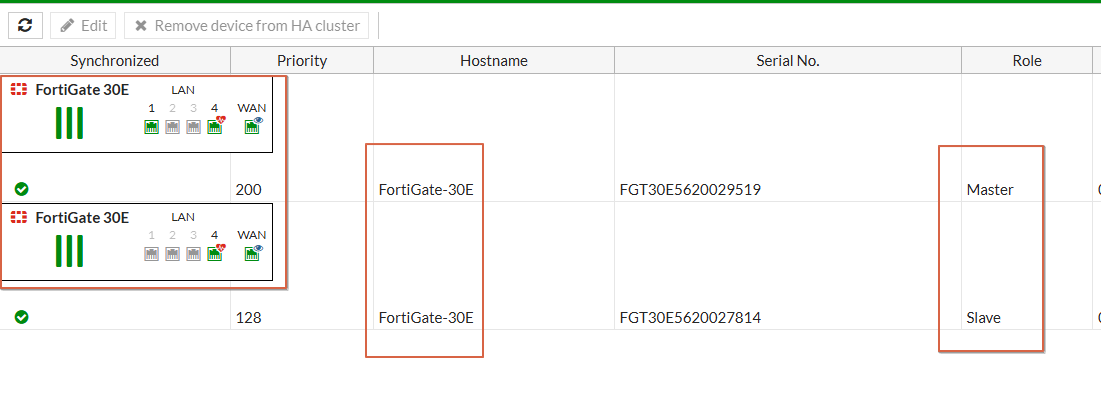Click the Edit button

pyautogui.click(x=84, y=25)
